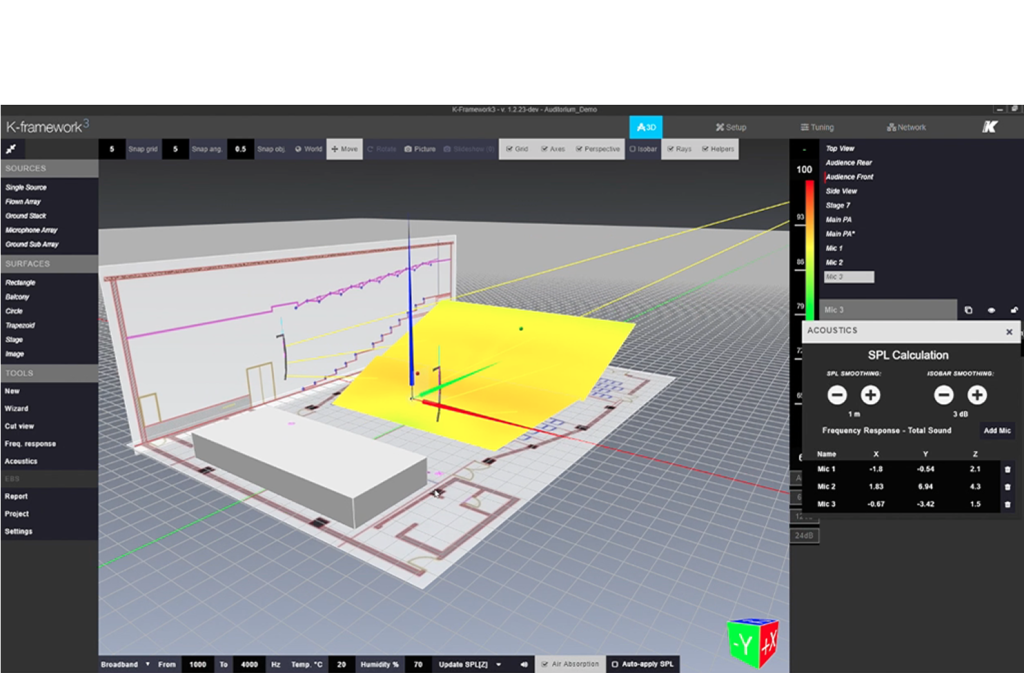
Task: Click the Humidity % input field
Action: [x=417, y=664]
